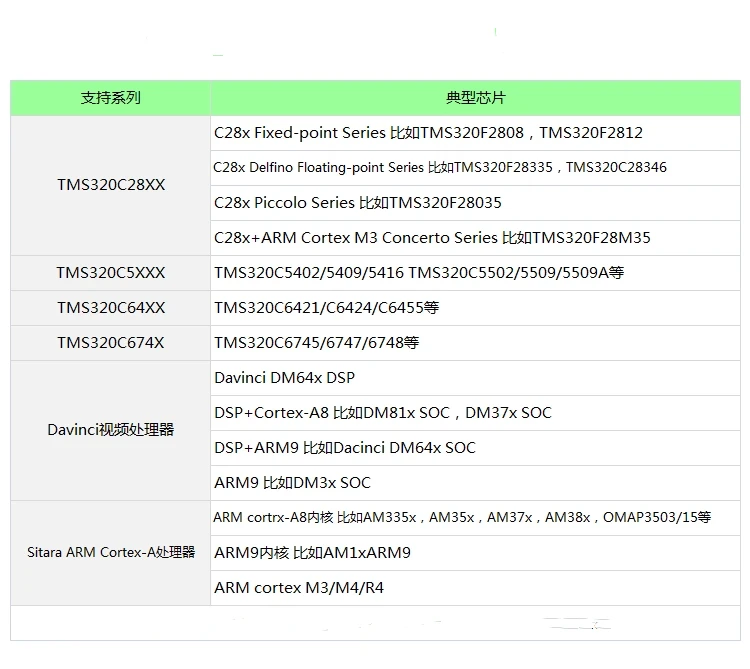Select the TMS320C64XX series cell
Viewport: 750px width, 669px height.
point(110,308)
